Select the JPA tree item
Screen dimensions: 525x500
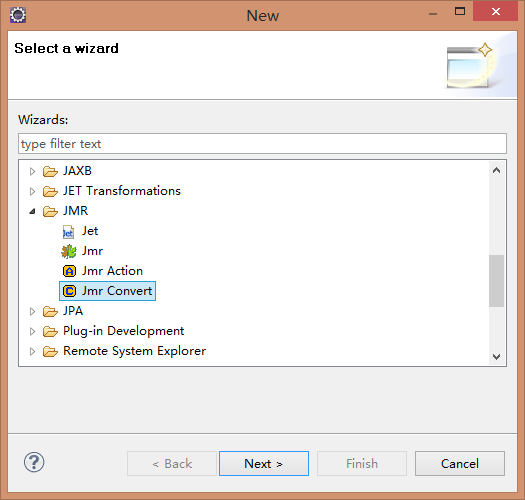click(x=73, y=311)
